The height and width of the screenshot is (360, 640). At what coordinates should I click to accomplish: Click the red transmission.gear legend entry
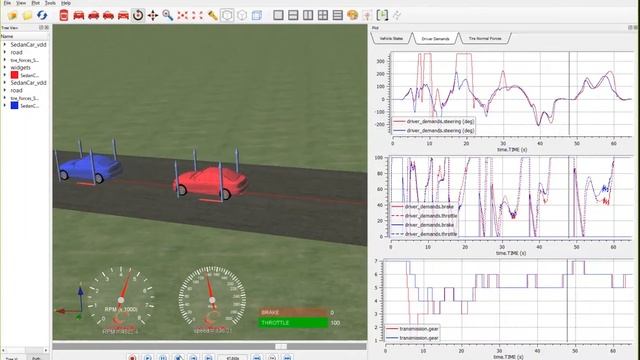(412, 329)
